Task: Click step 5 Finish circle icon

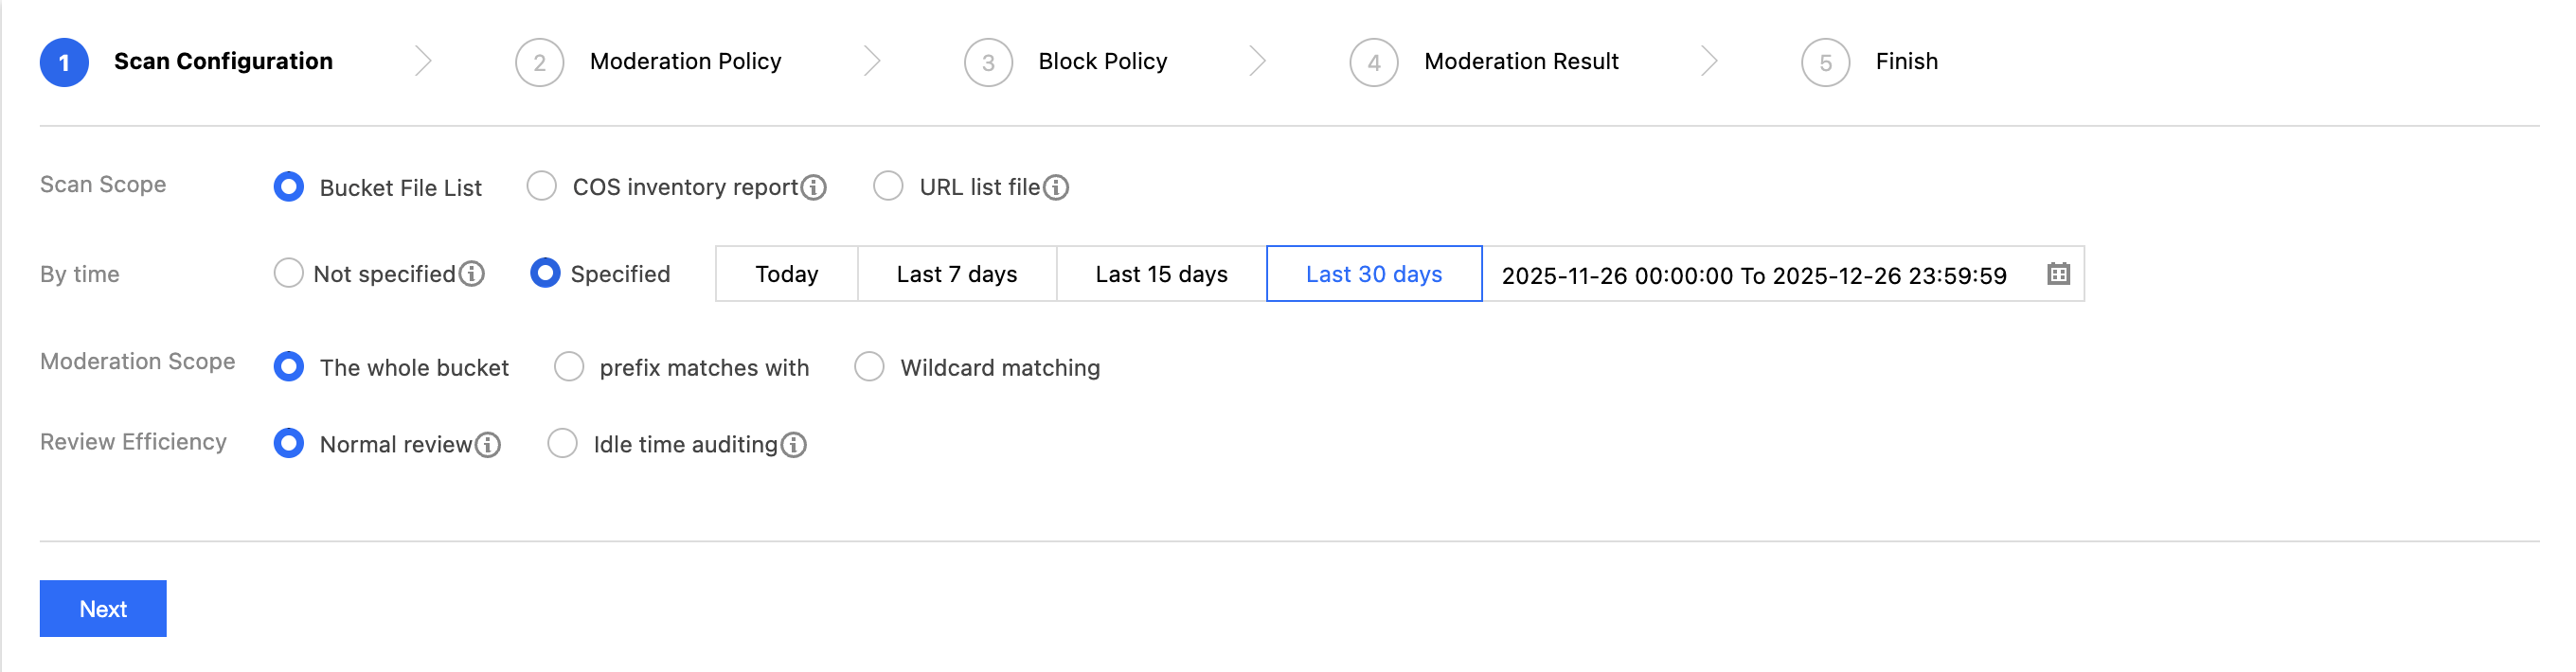Action: pyautogui.click(x=1825, y=62)
